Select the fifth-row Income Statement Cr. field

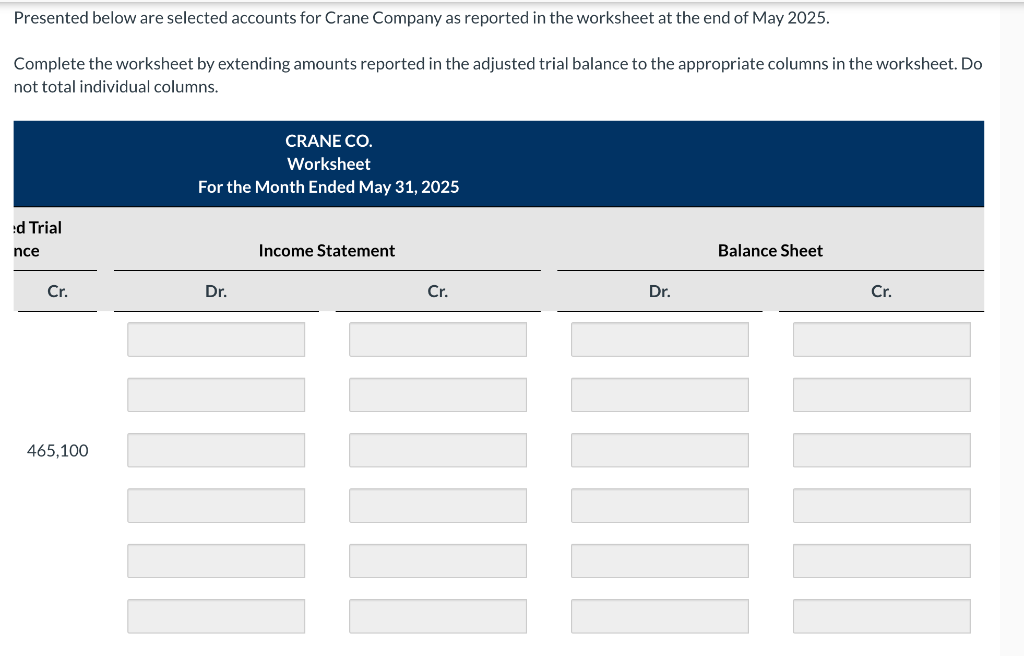438,560
